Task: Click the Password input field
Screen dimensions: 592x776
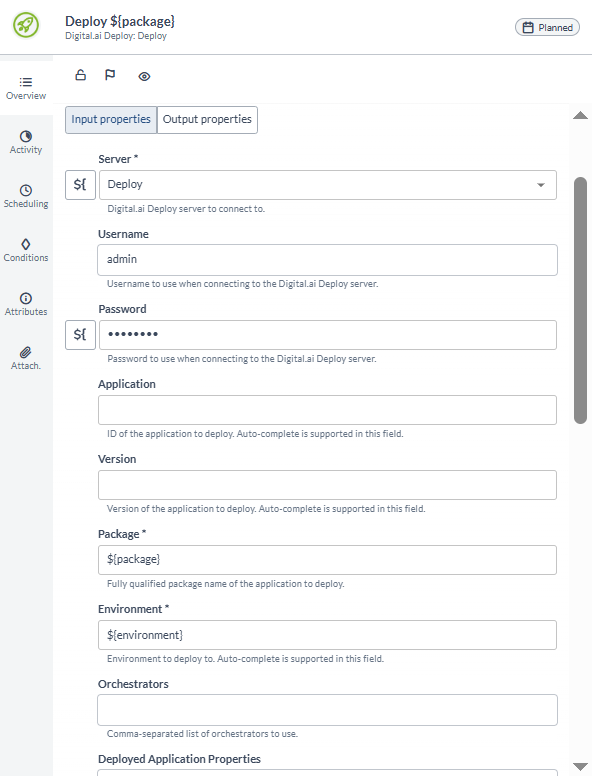Action: click(328, 335)
